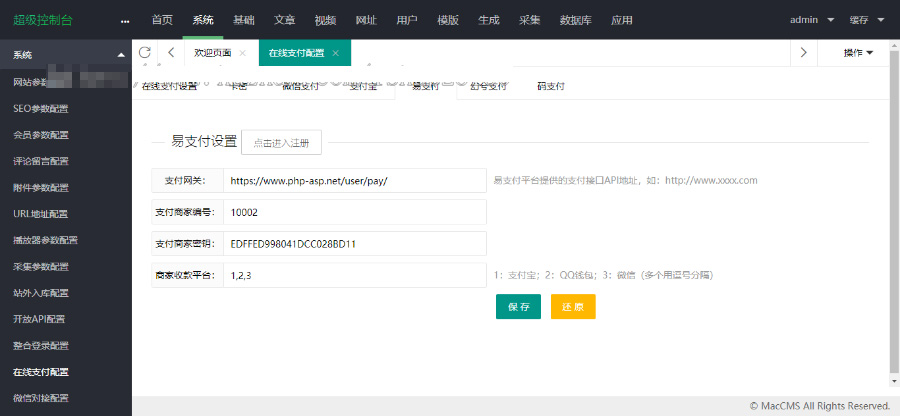Open the 操作 dropdown menu

[x=858, y=53]
